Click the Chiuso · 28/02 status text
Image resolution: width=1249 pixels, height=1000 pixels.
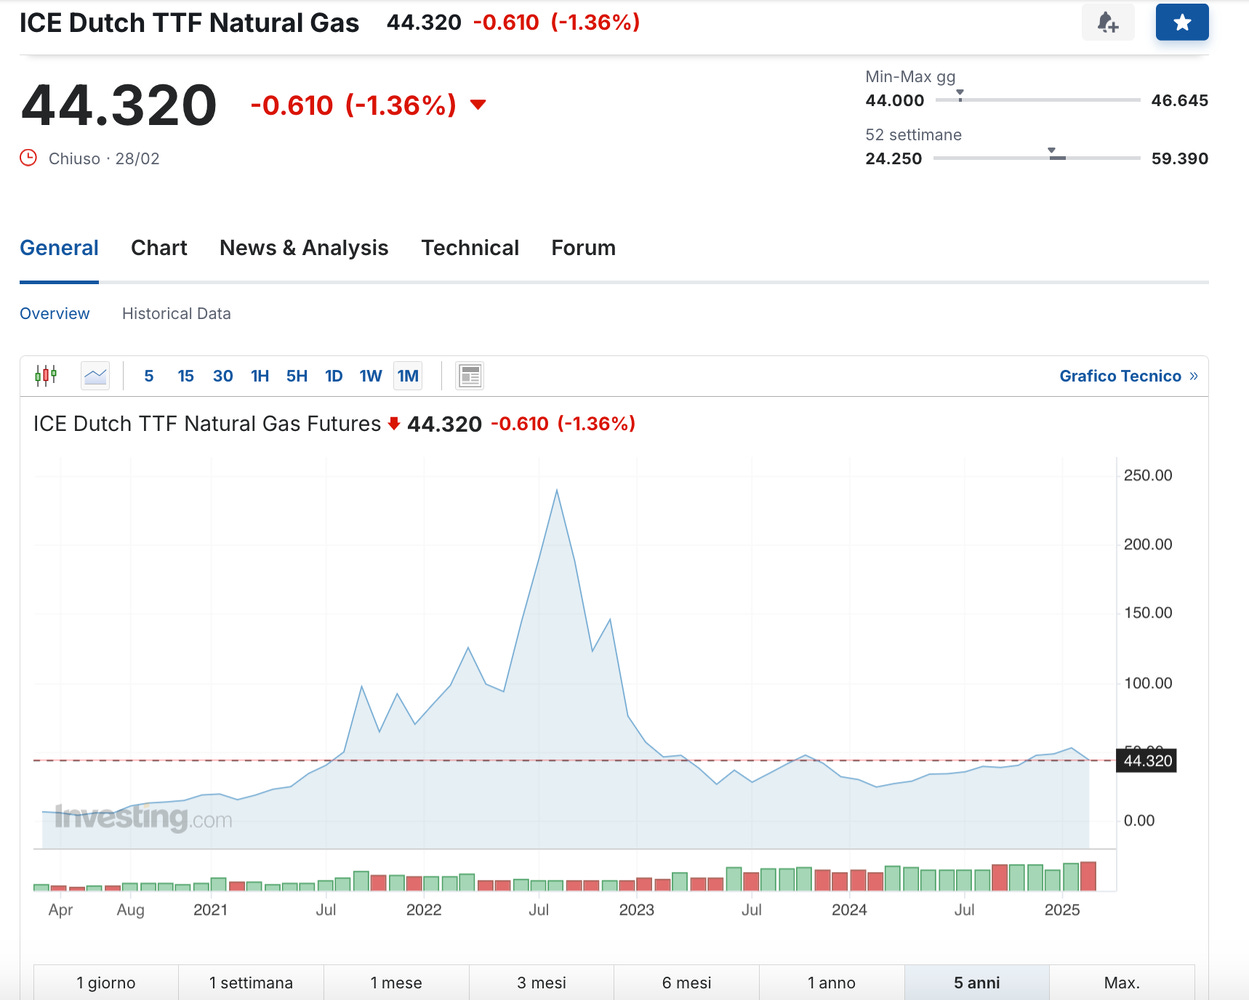(104, 158)
